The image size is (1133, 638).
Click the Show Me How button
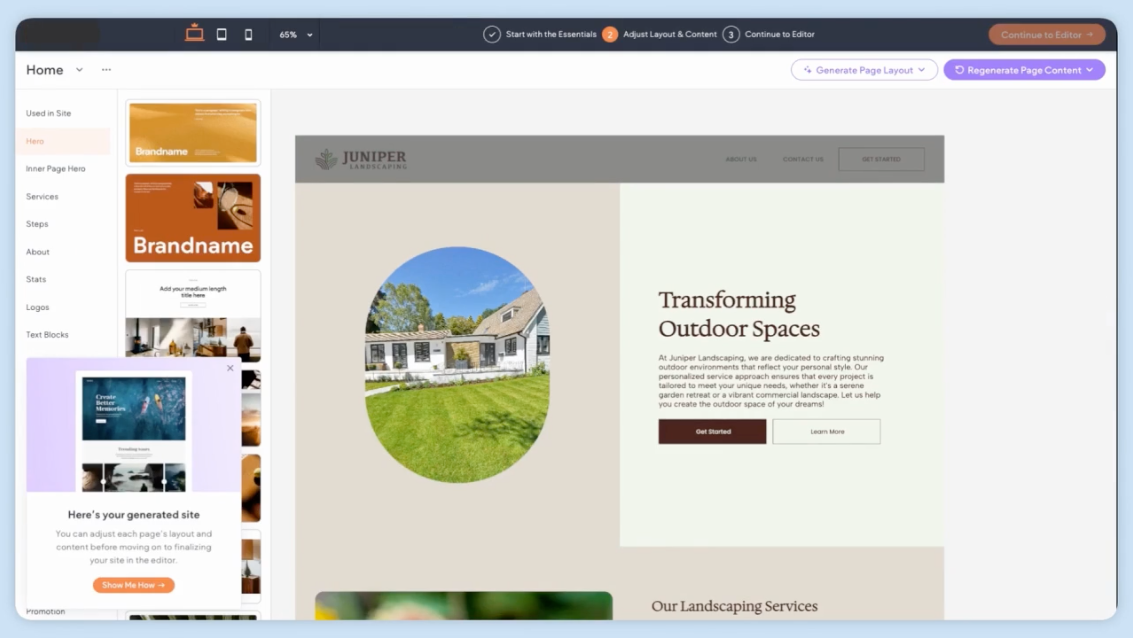133,585
